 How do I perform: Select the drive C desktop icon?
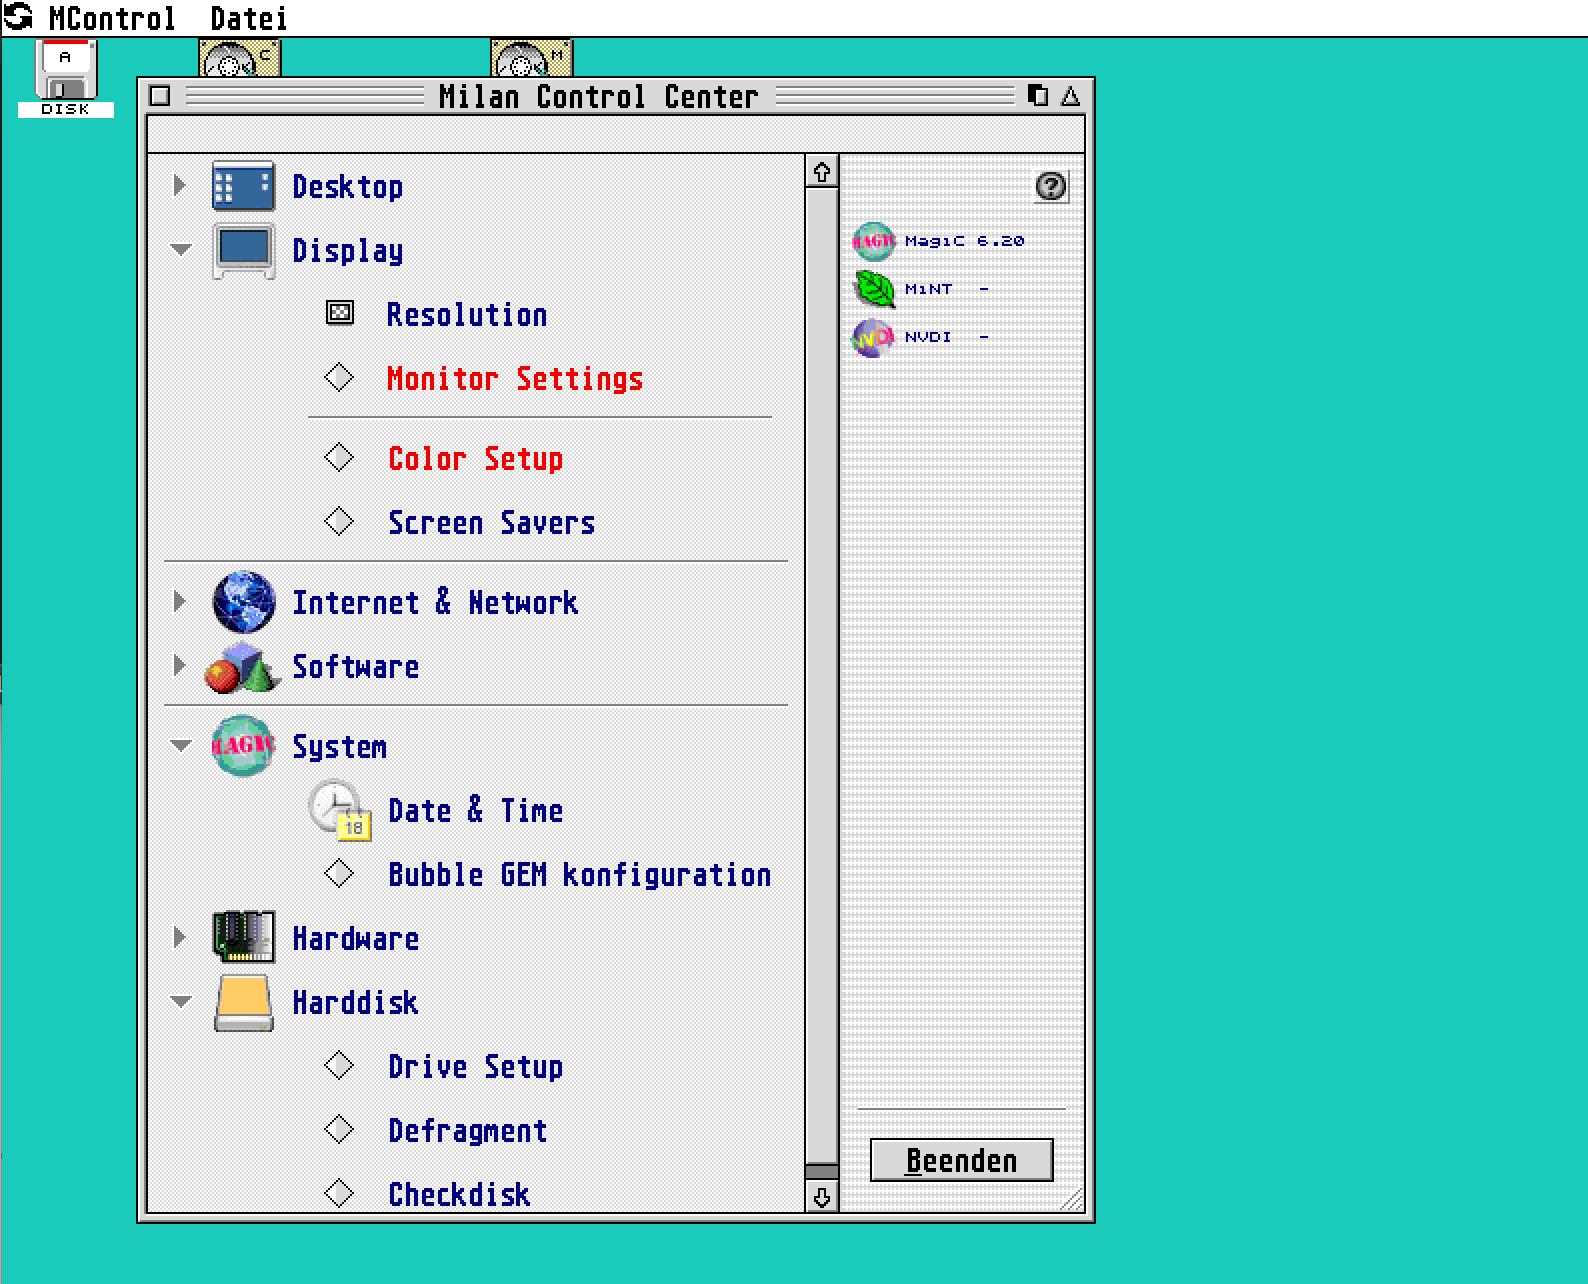(x=240, y=58)
